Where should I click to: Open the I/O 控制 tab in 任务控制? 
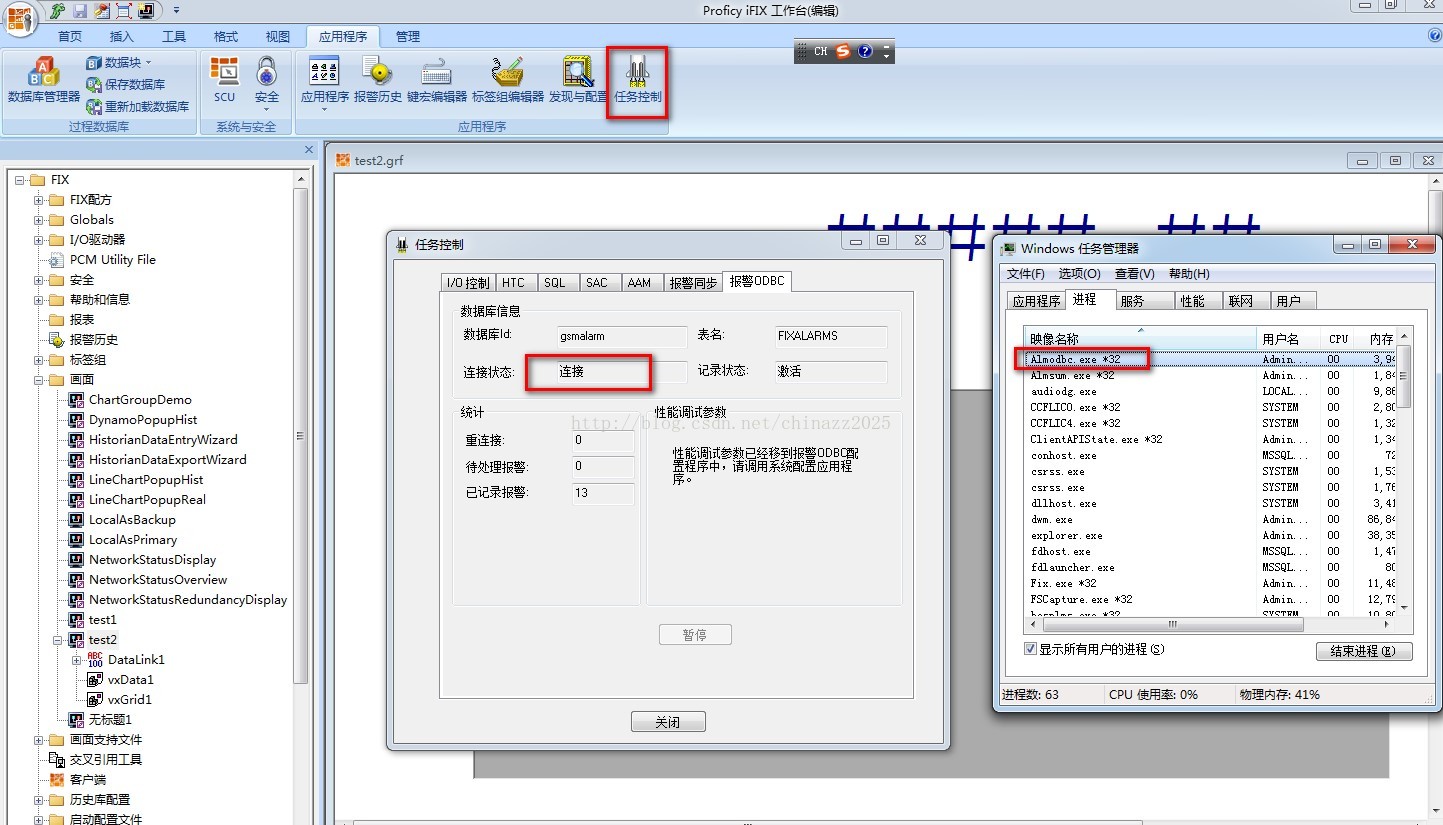tap(468, 283)
